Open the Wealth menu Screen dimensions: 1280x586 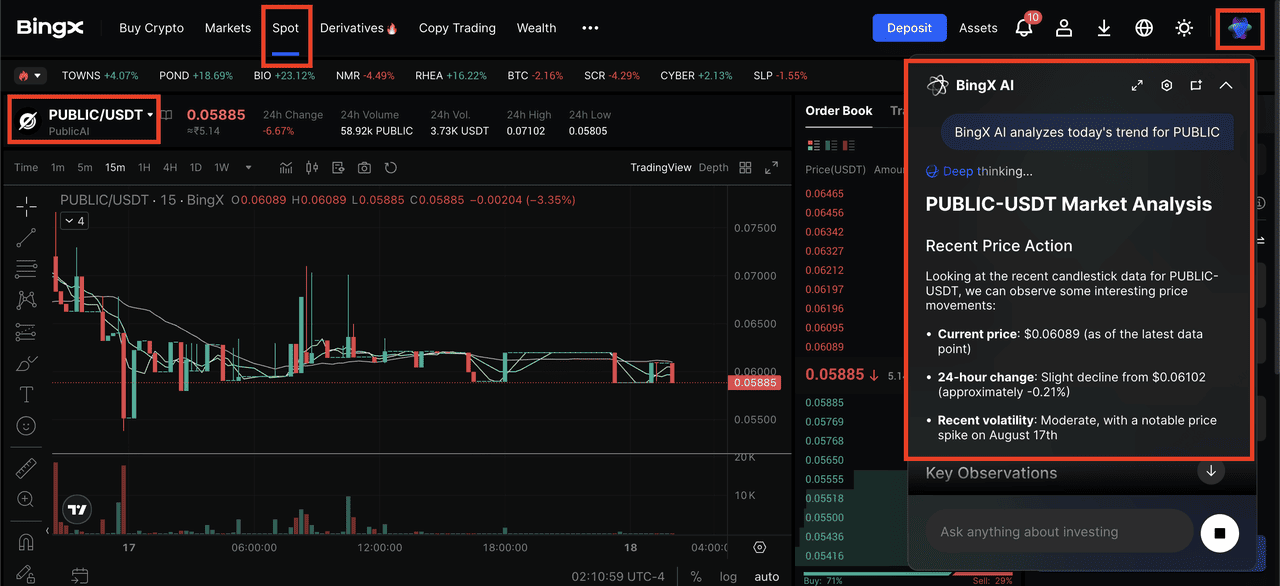[x=537, y=28]
